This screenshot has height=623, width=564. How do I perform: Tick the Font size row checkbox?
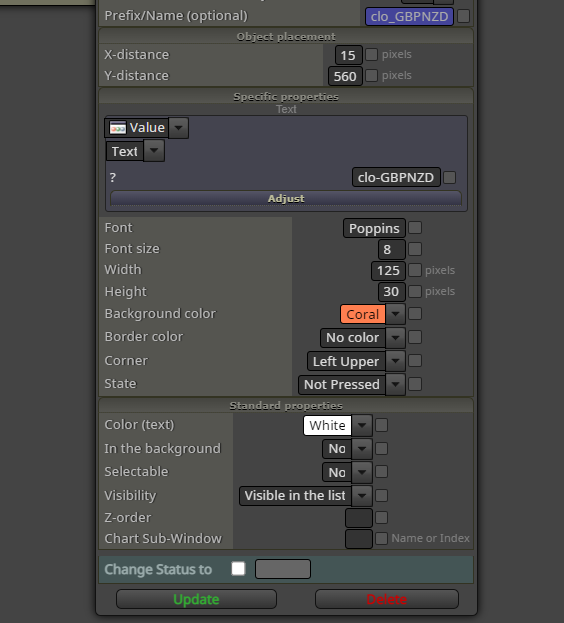(415, 249)
